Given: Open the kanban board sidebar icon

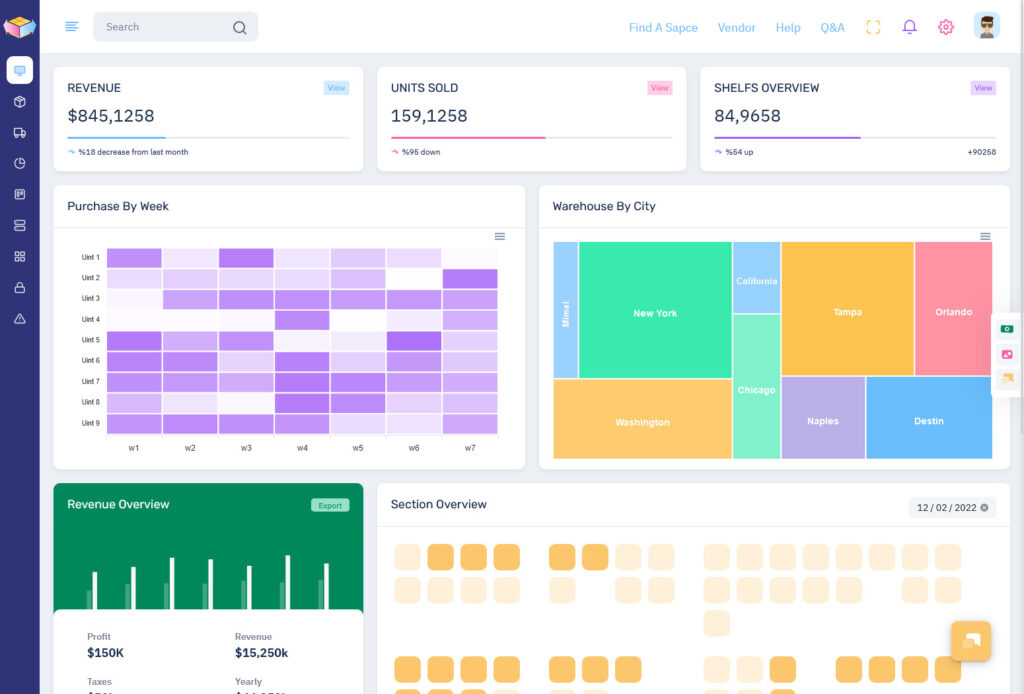Looking at the screenshot, I should point(20,194).
